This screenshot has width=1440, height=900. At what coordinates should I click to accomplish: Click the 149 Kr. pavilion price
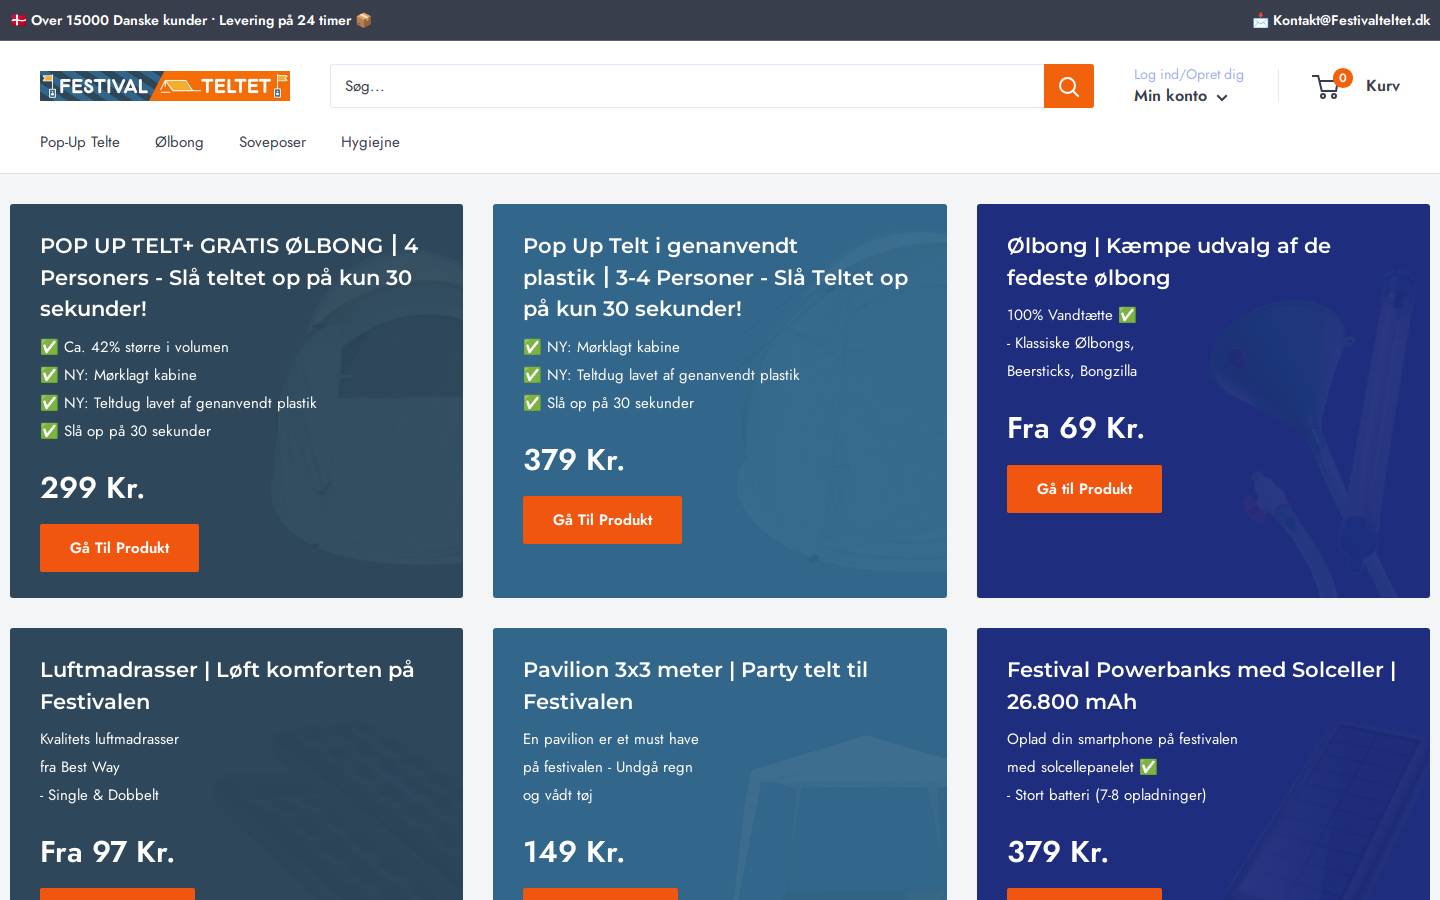[x=573, y=852]
